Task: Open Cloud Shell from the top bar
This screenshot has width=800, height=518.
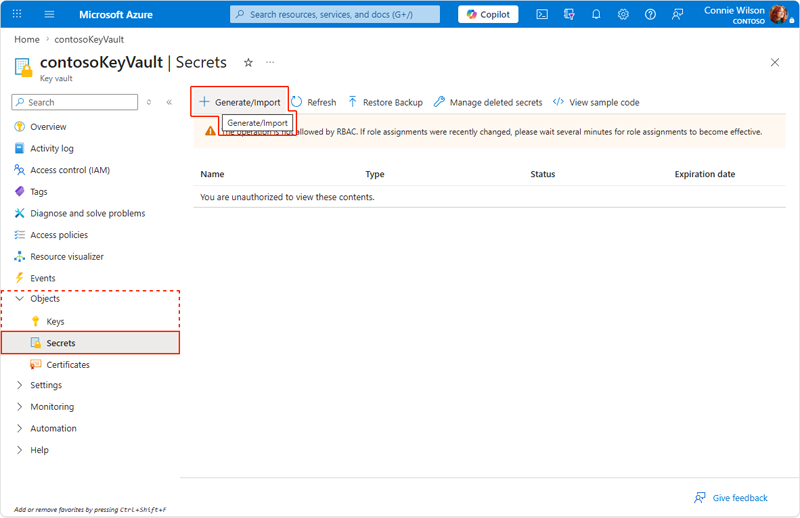Action: [x=542, y=14]
